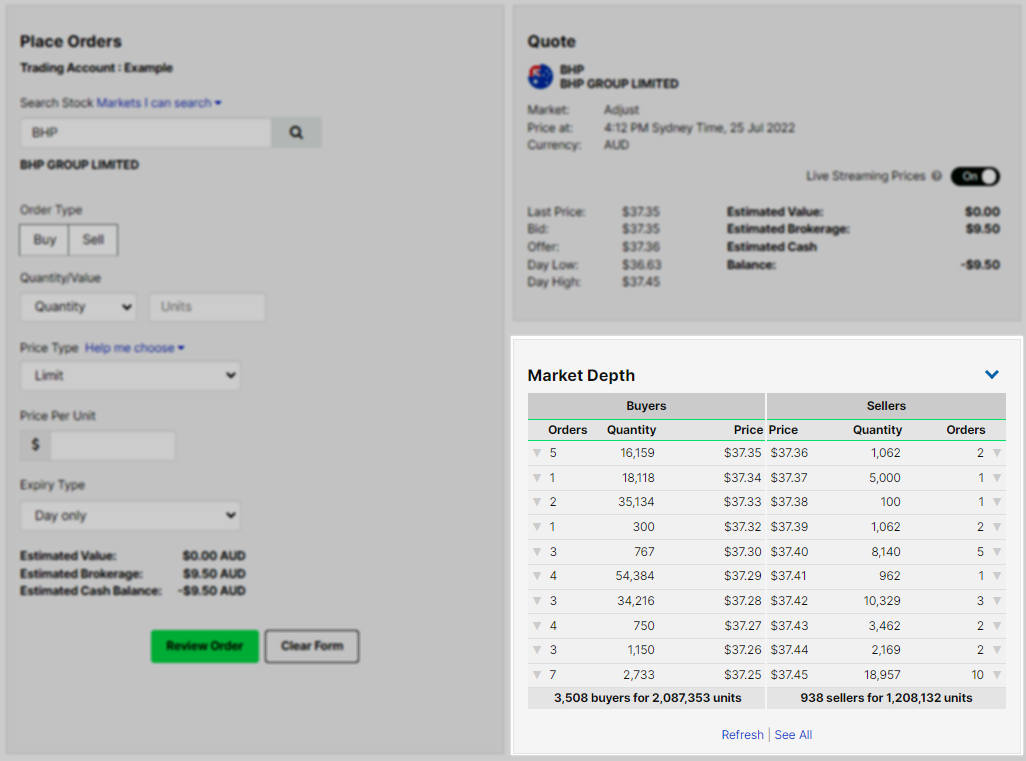Click the Sellers column group header
Viewport: 1026px width, 761px height.
click(886, 406)
